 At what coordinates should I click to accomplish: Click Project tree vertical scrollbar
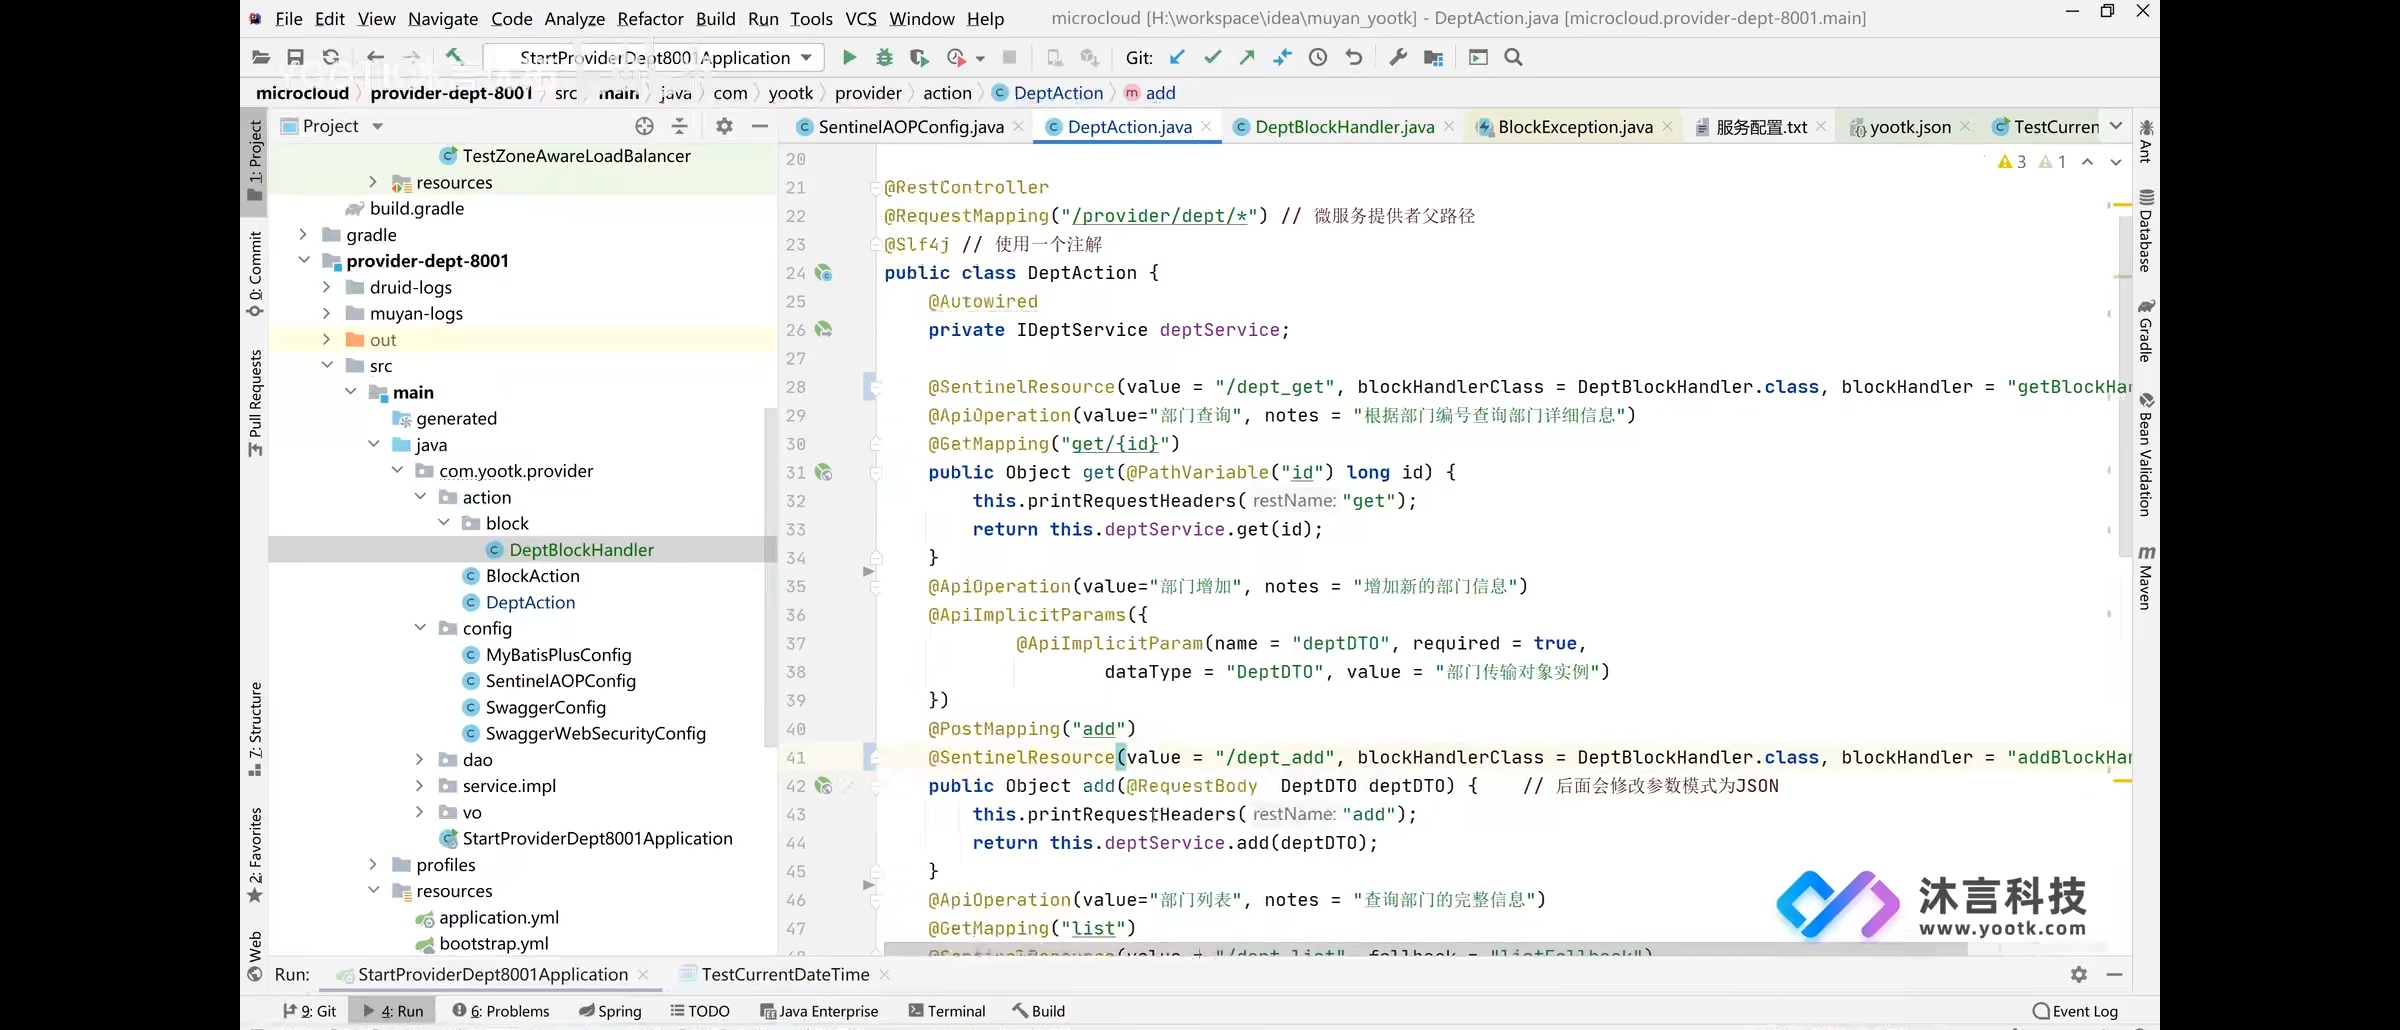(x=770, y=575)
